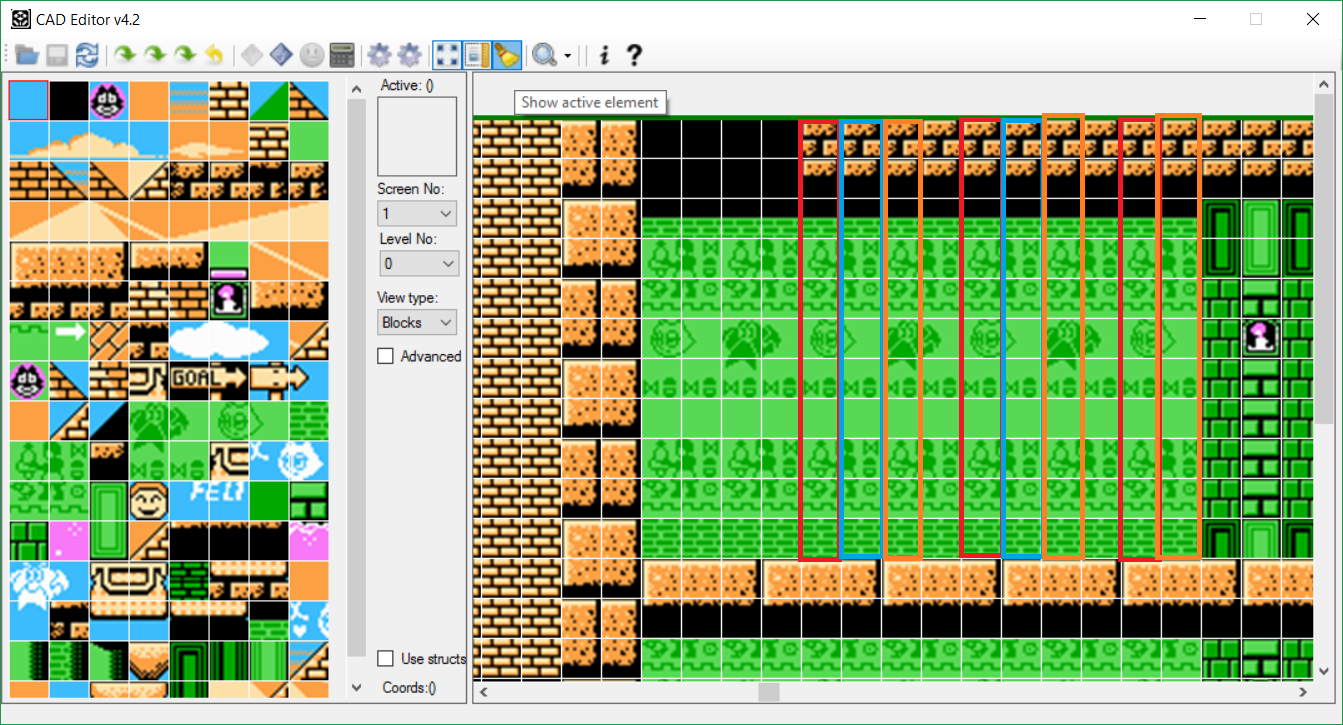
Task: Click the gear icon beside the blue corner-arrows toggle
Action: click(x=410, y=55)
